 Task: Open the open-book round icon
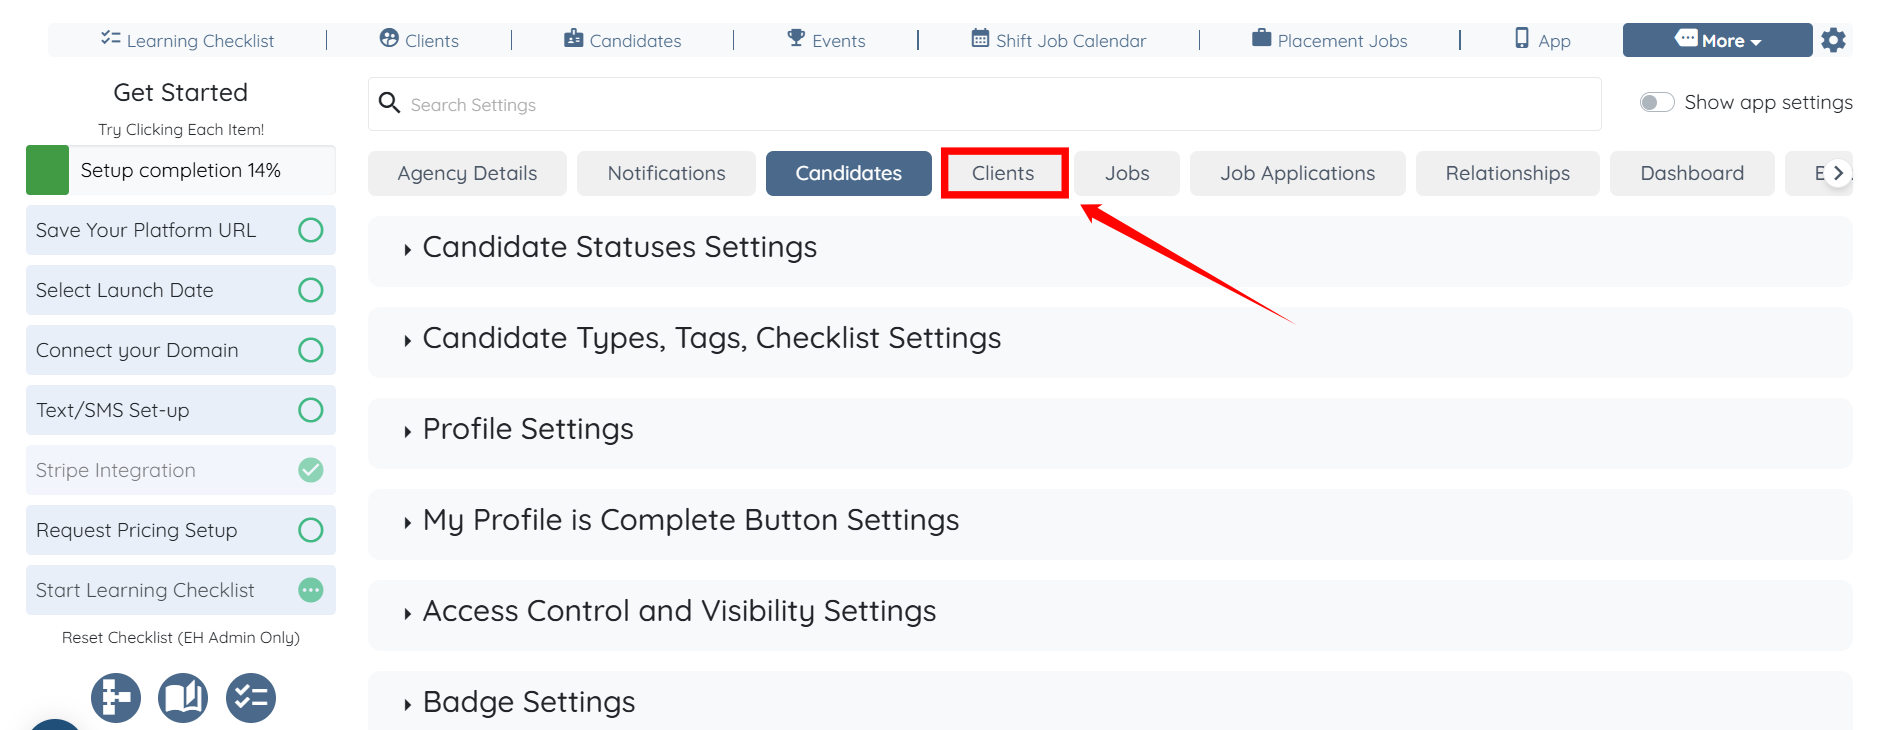point(183,698)
